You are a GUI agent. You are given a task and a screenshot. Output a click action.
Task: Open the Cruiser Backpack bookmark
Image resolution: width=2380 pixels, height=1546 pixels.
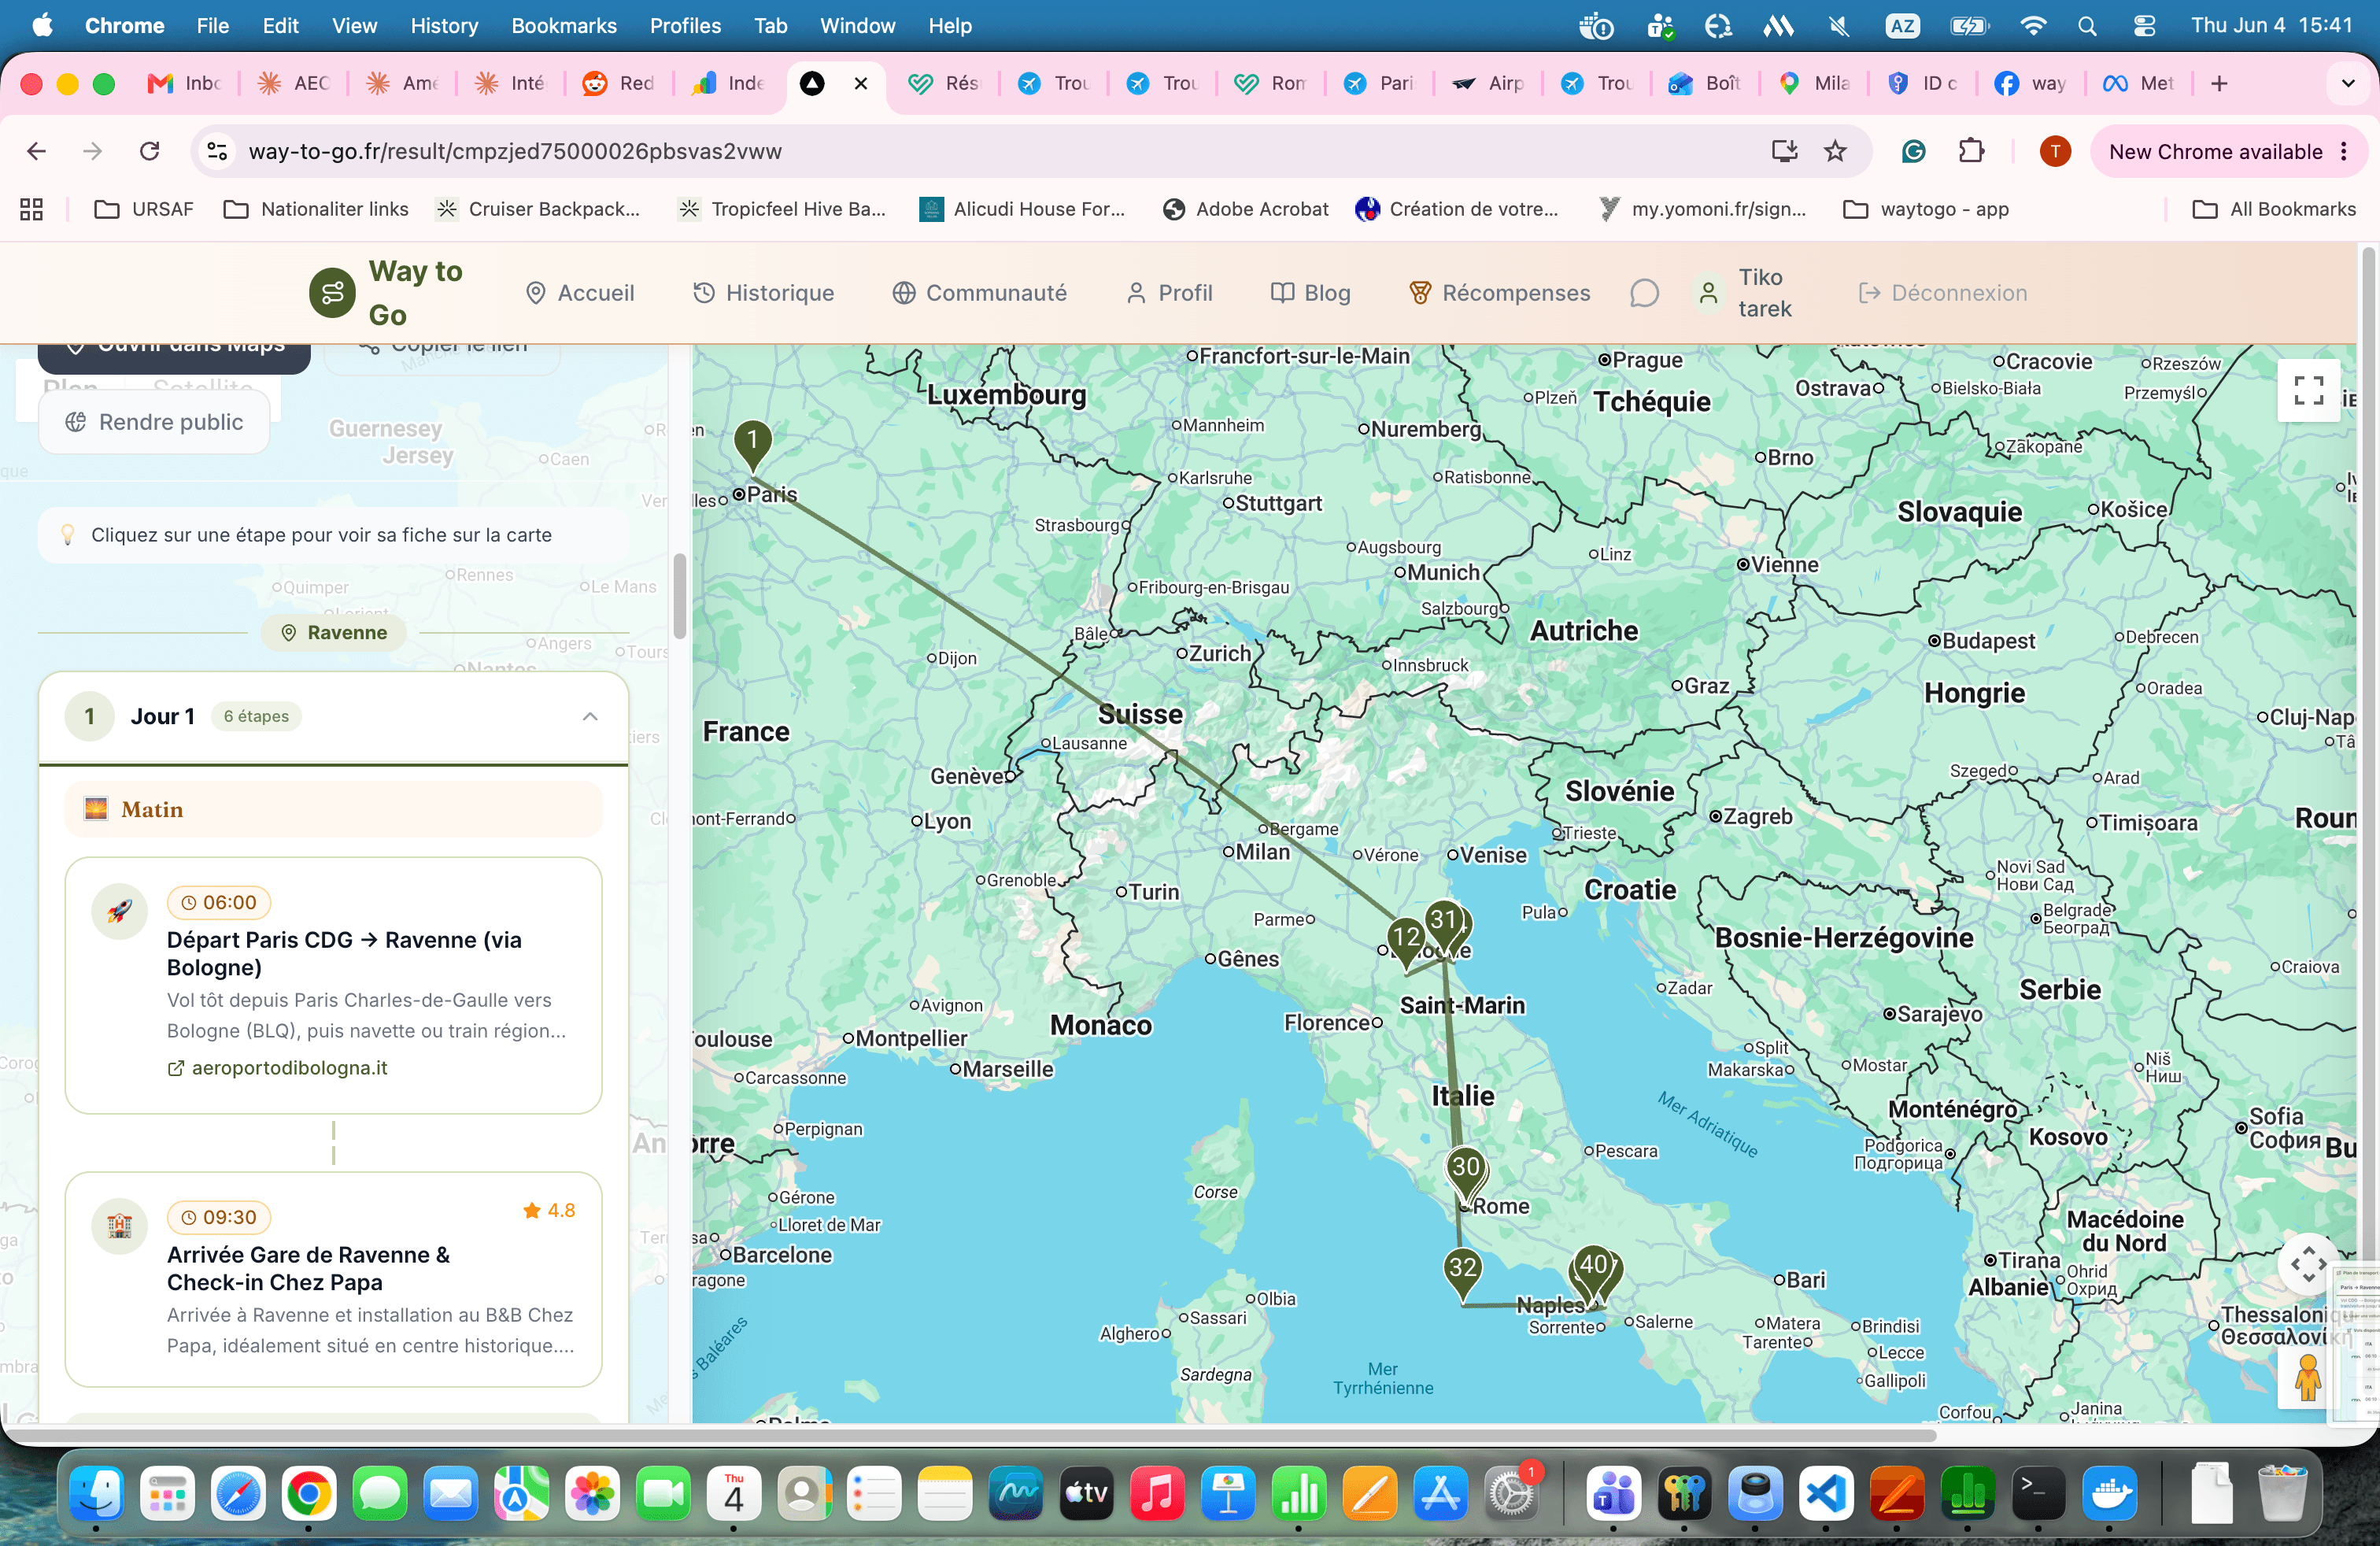(538, 209)
